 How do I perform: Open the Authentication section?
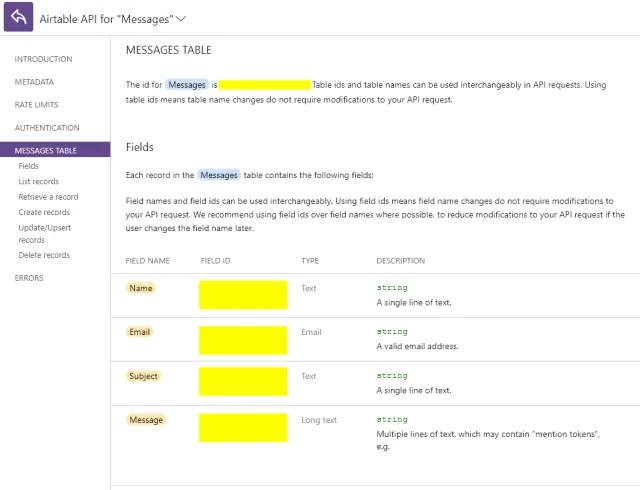pos(47,128)
